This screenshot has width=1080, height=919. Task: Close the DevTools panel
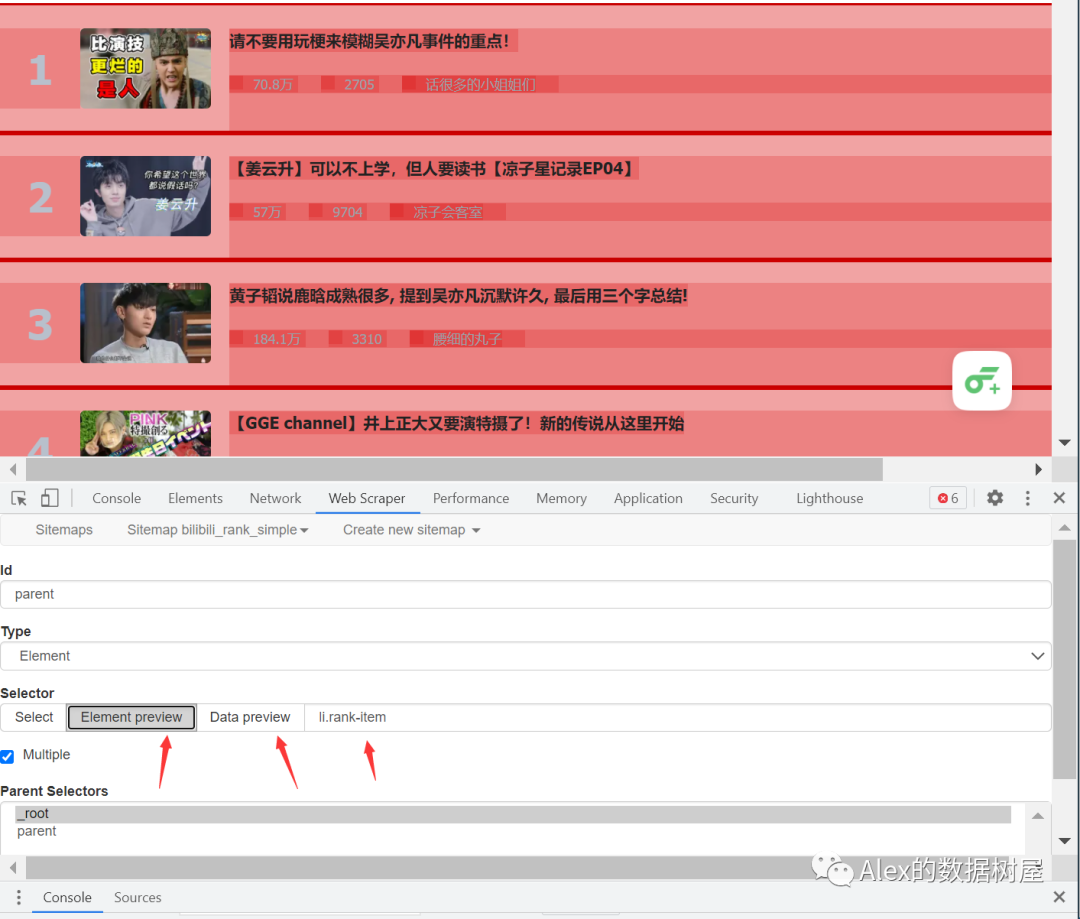pos(1059,498)
